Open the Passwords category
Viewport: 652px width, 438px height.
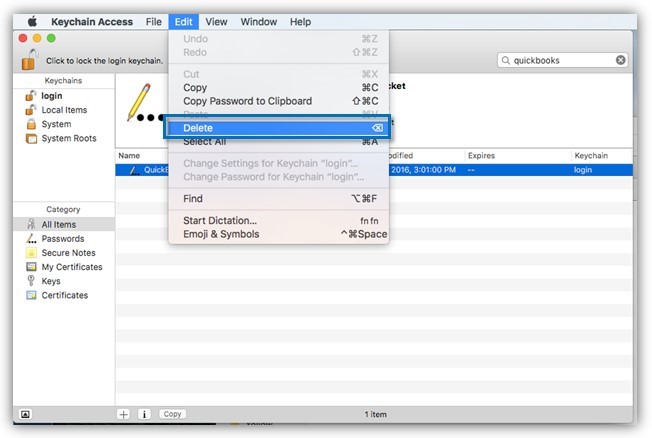click(x=63, y=239)
